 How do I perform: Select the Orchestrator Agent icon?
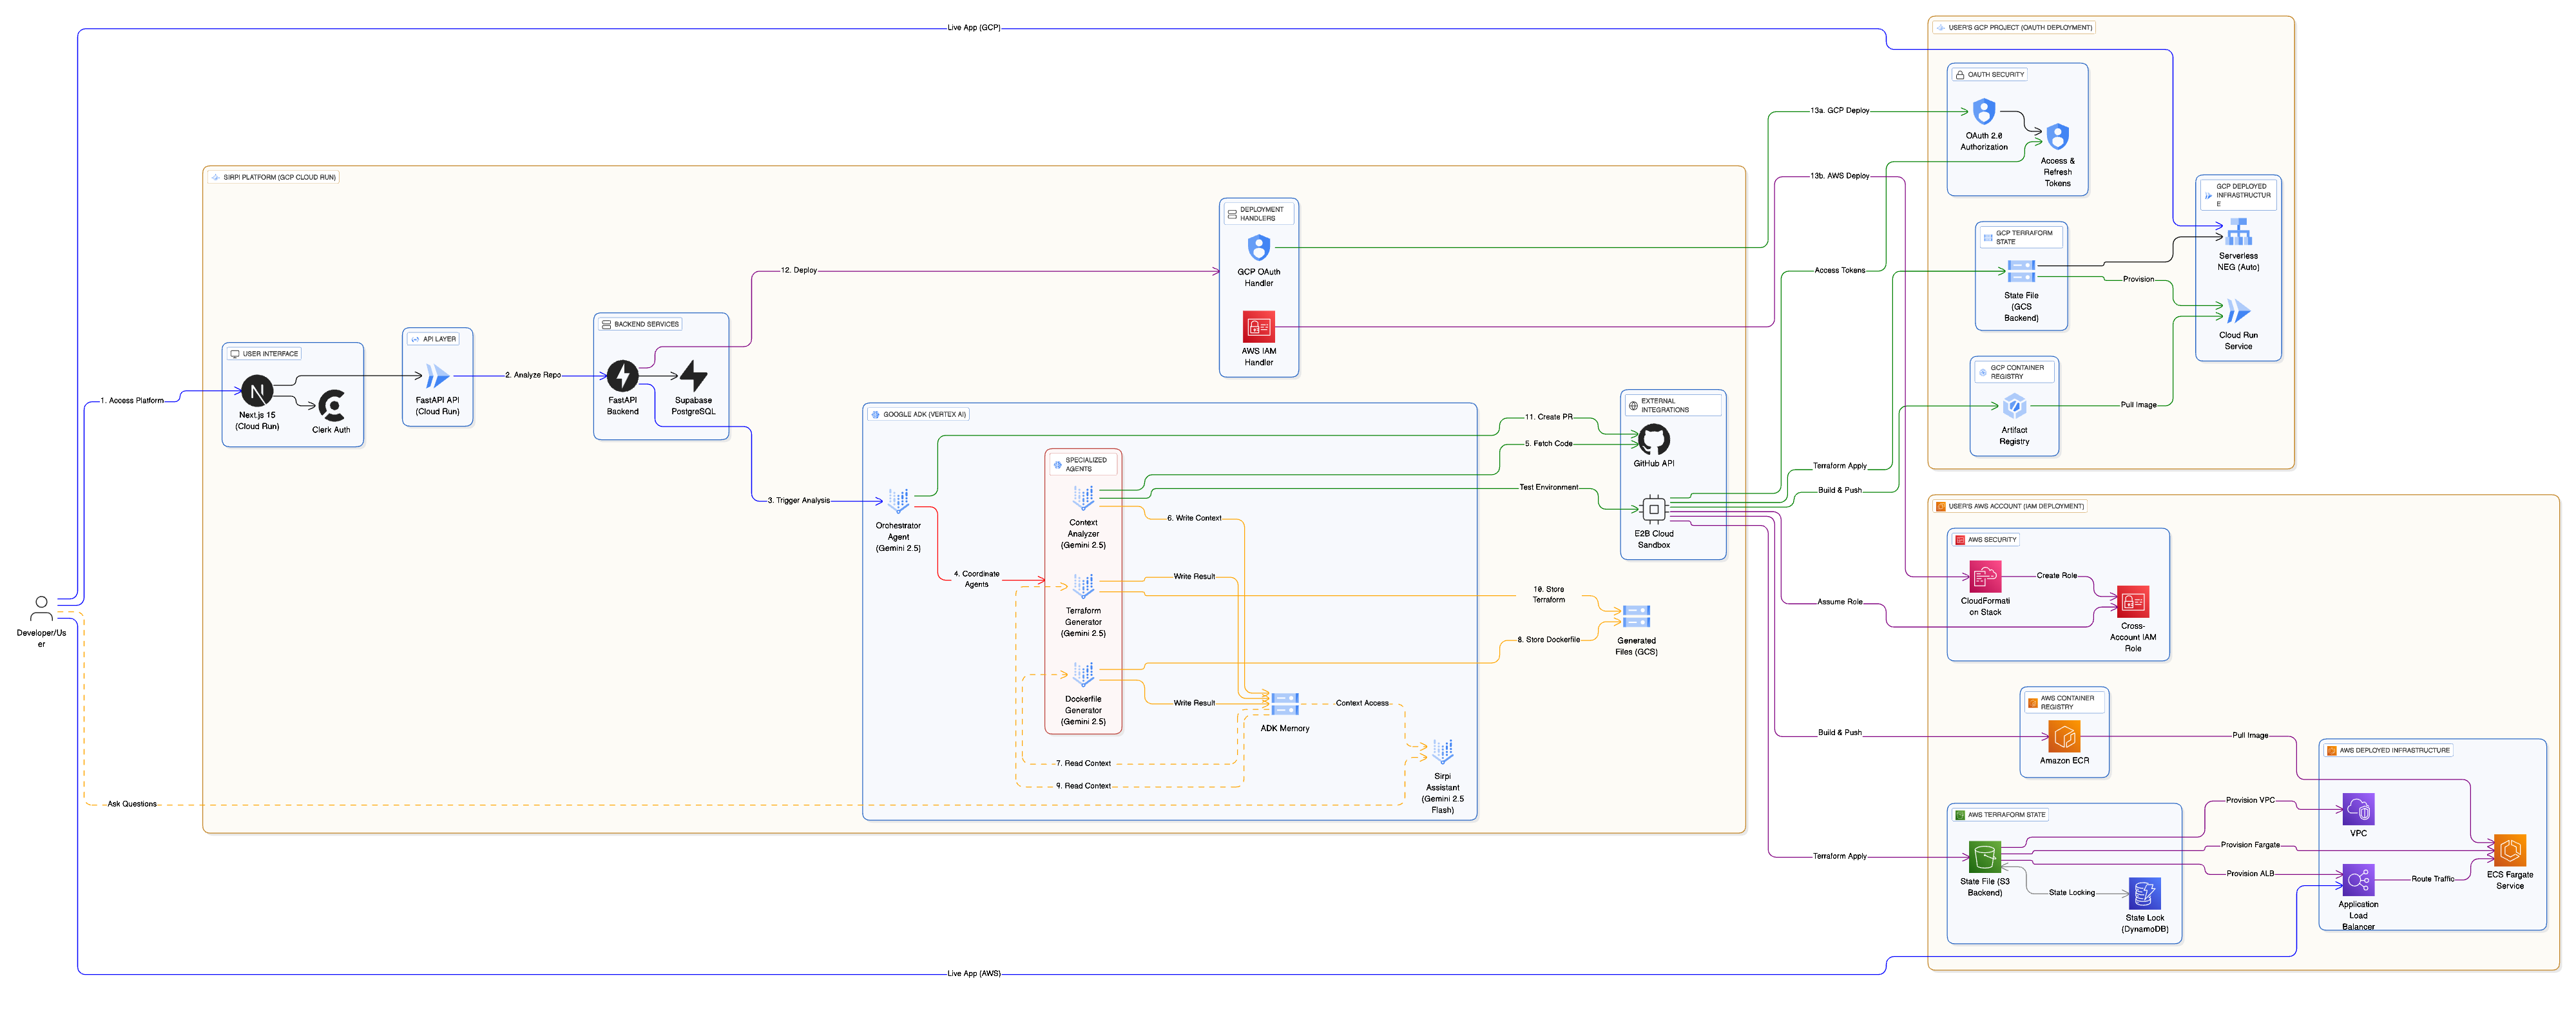[x=898, y=501]
